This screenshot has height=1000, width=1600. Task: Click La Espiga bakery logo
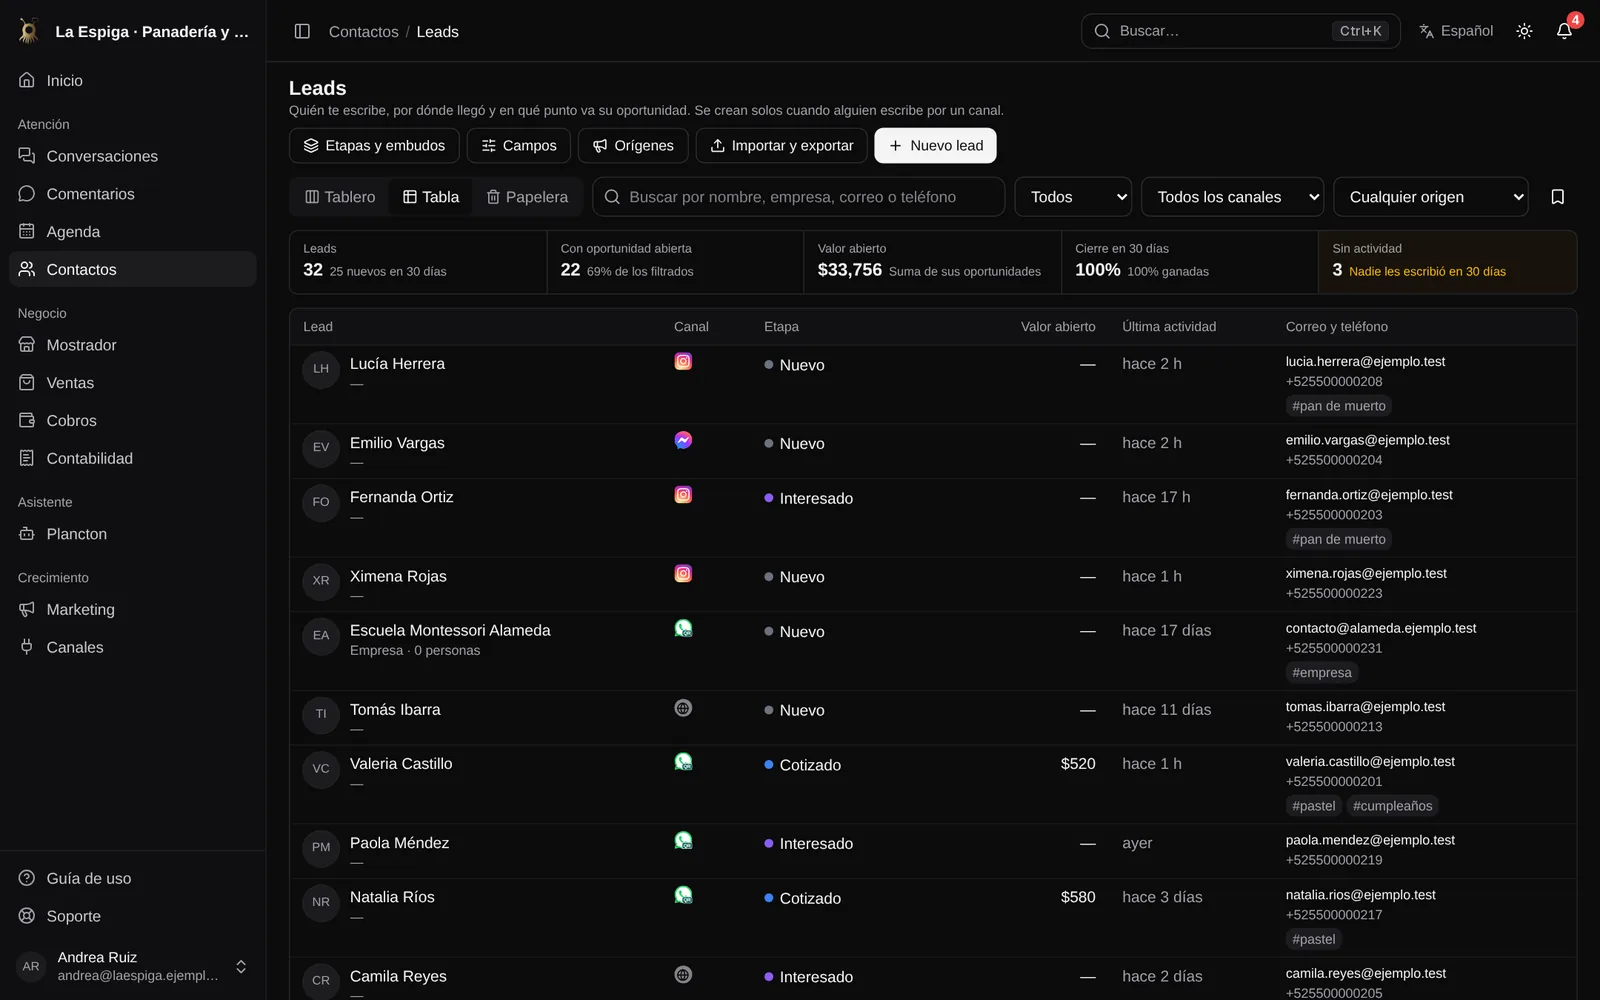[29, 31]
